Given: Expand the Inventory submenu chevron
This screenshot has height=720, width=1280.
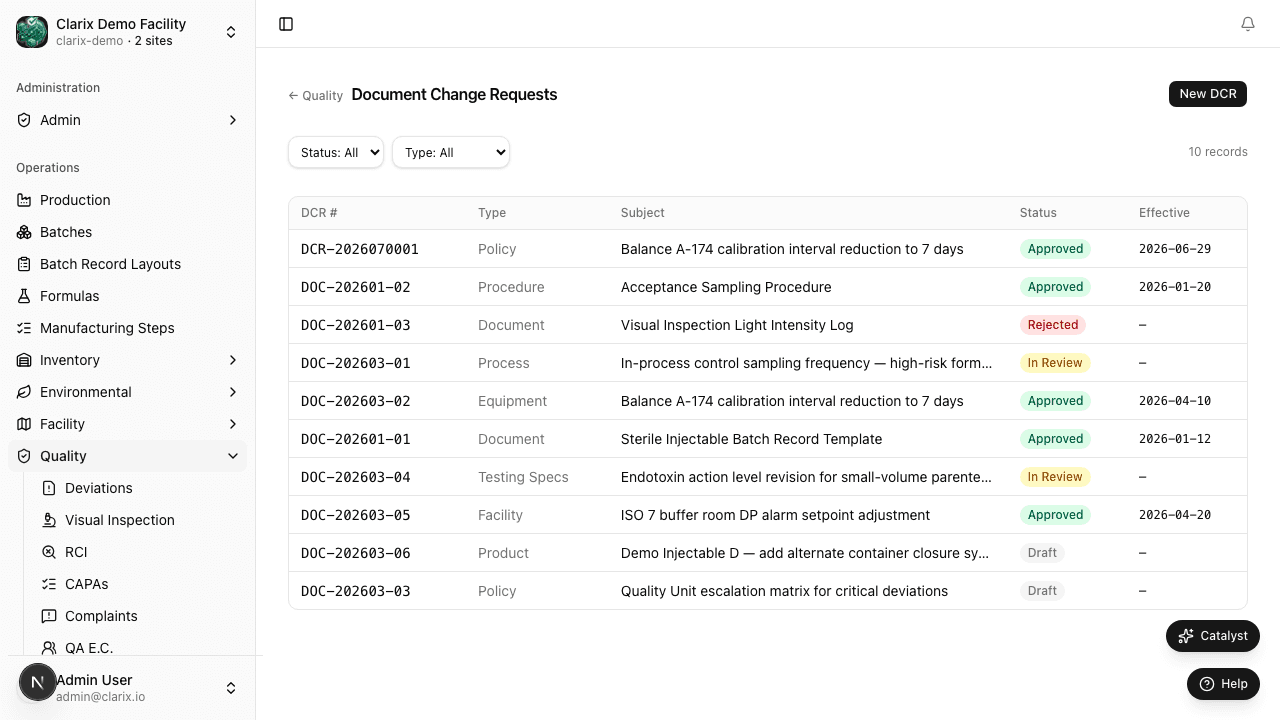Looking at the screenshot, I should [x=233, y=360].
